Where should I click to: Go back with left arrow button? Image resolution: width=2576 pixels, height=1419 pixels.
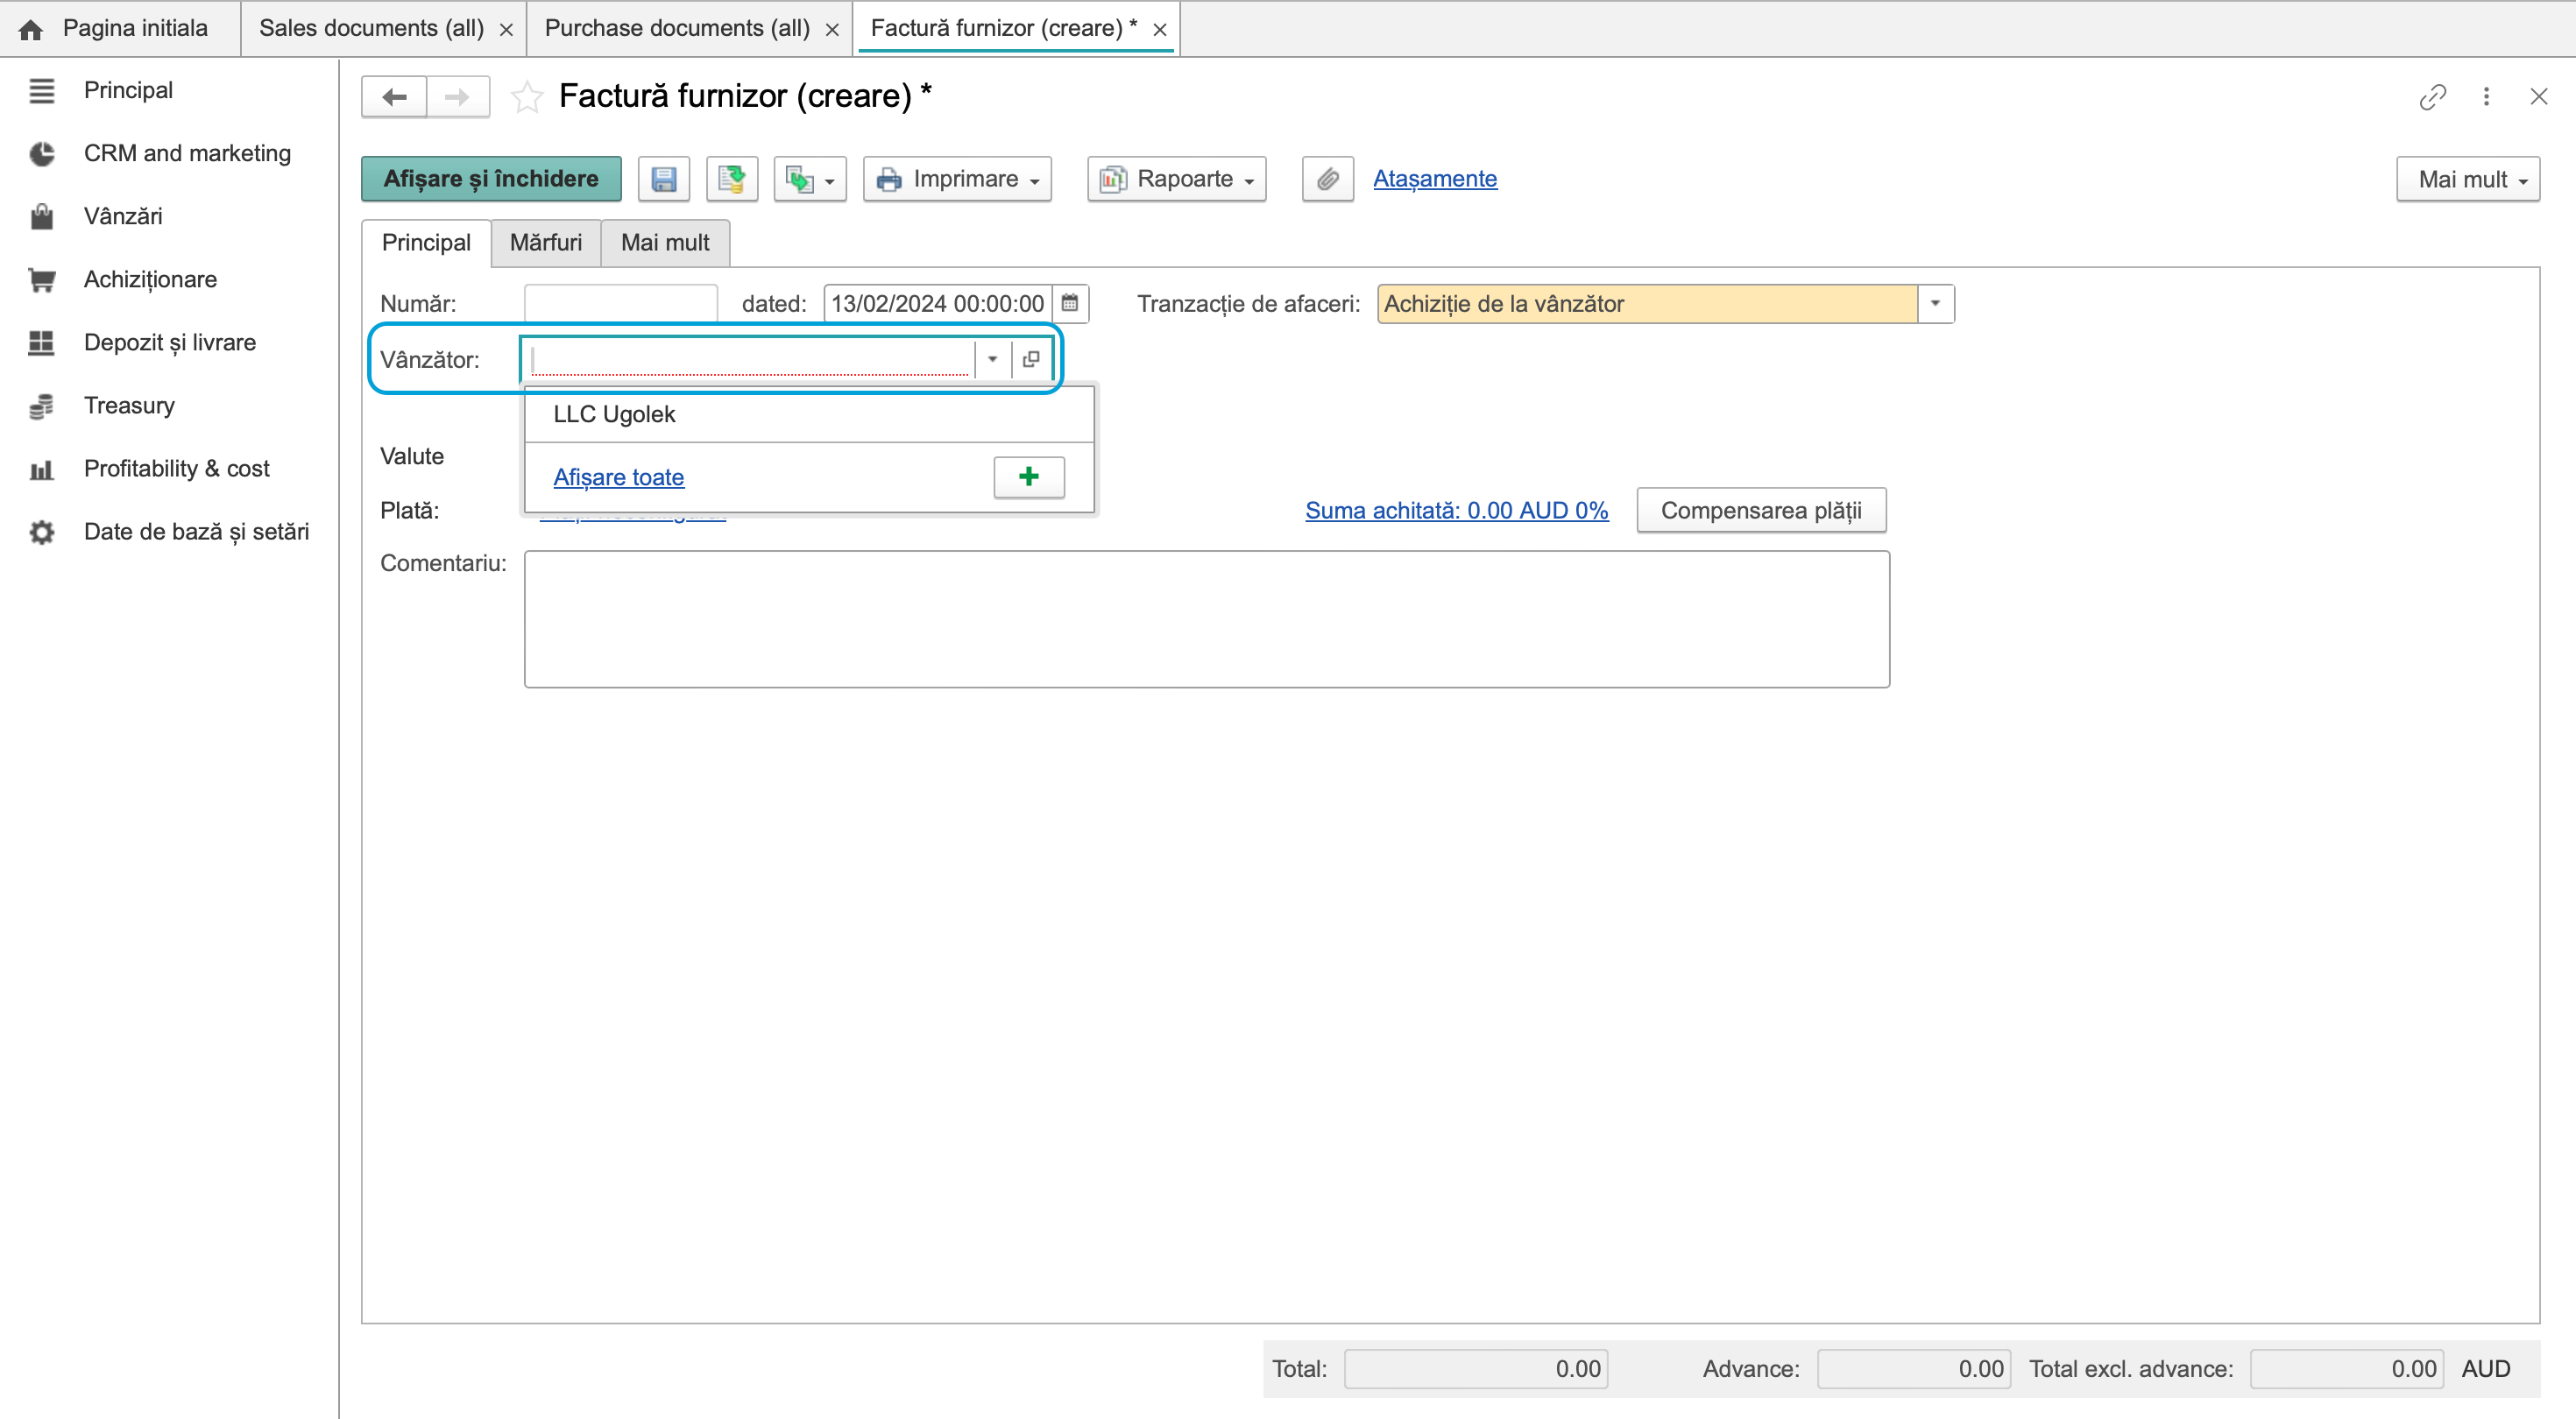click(x=395, y=97)
